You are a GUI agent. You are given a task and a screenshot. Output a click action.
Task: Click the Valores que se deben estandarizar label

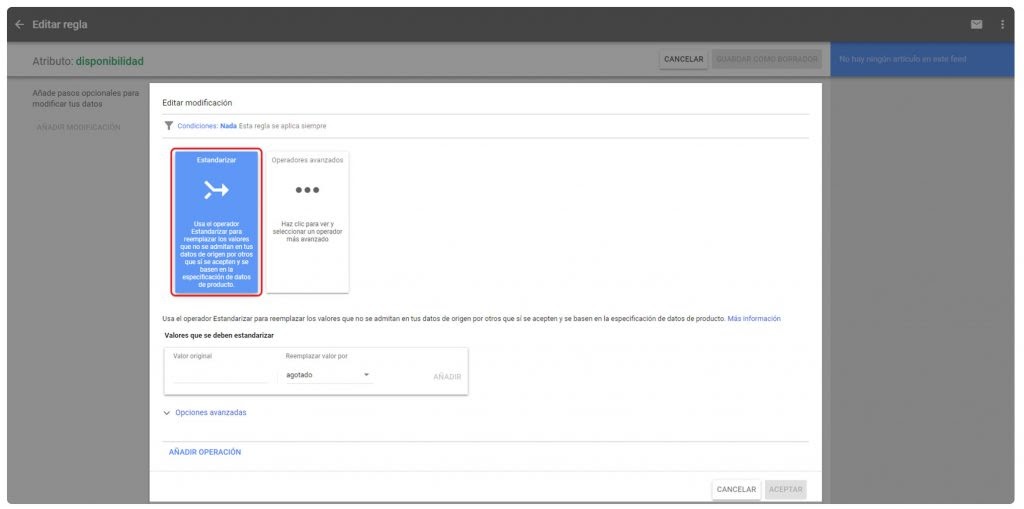tap(219, 335)
